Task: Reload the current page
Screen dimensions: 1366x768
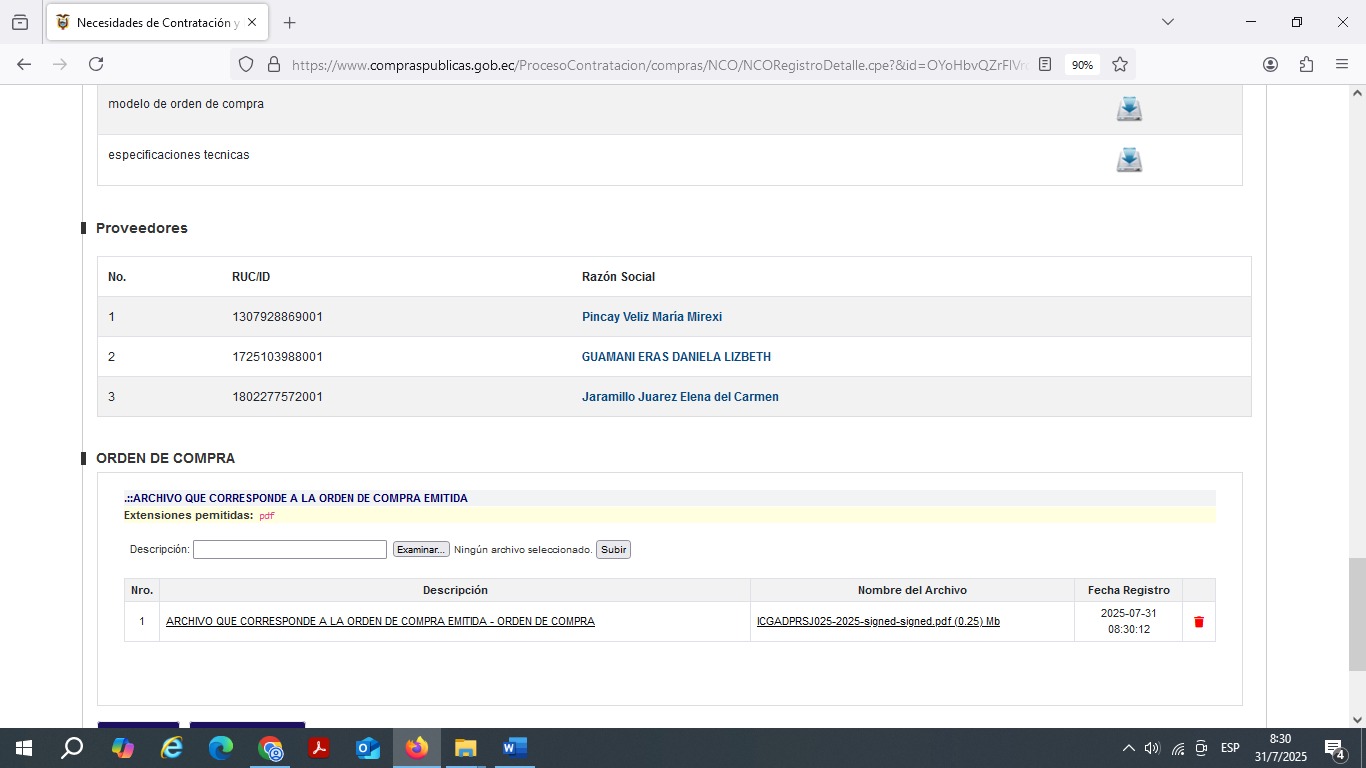Action: click(96, 65)
